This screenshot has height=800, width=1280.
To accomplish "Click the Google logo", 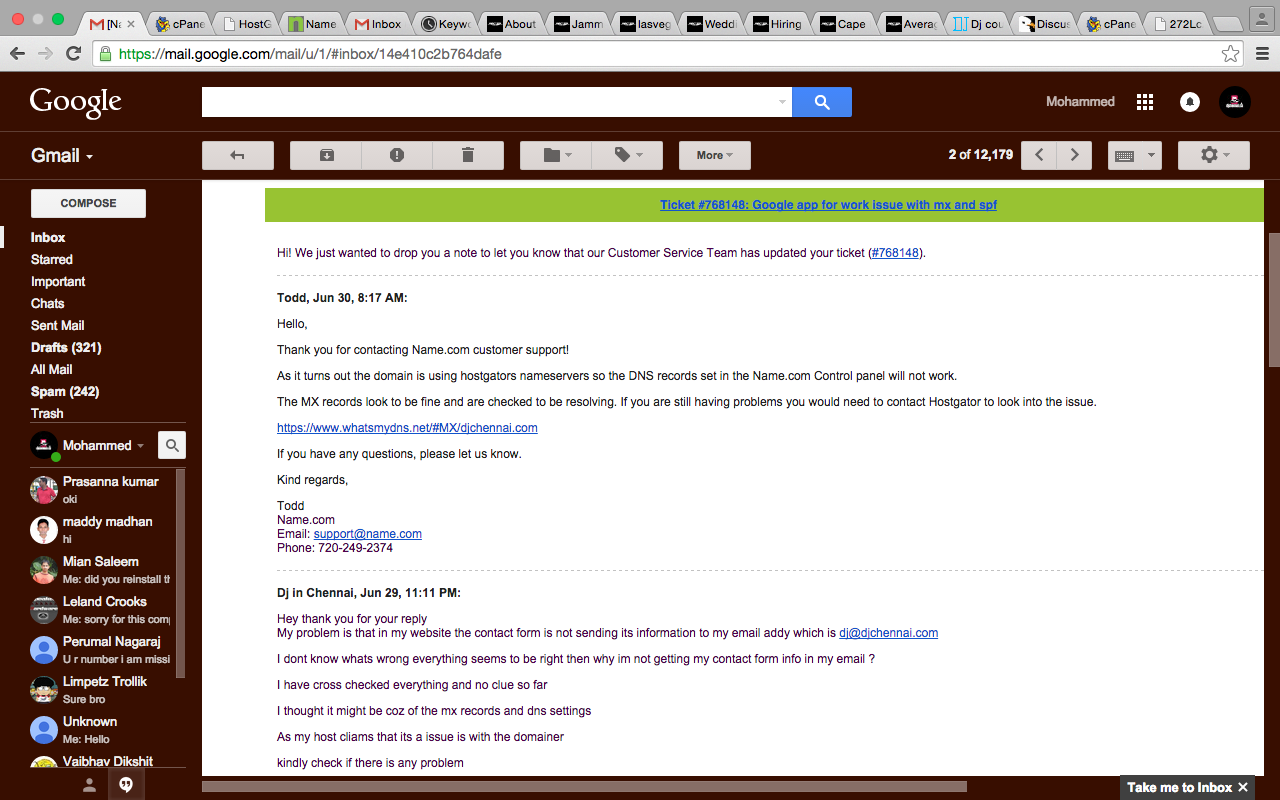I will [76, 102].
